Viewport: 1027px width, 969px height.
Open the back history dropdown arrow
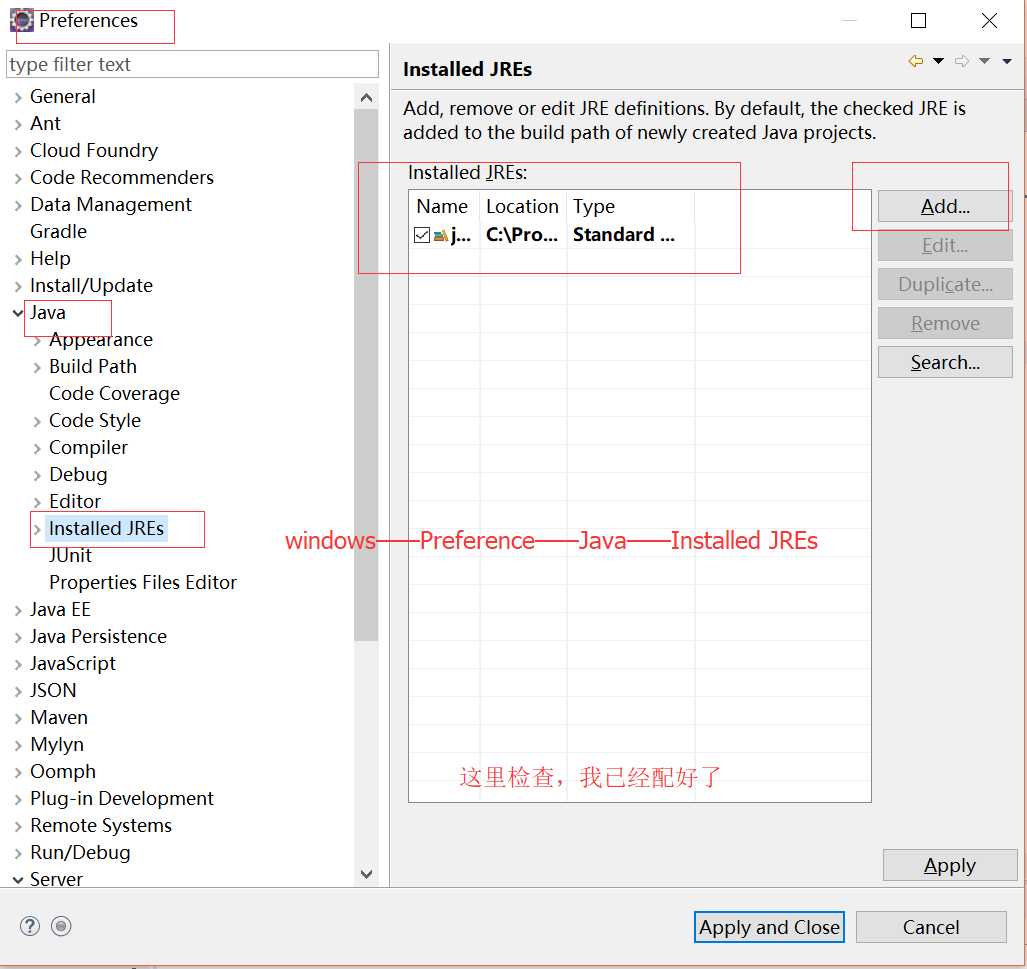pos(939,61)
